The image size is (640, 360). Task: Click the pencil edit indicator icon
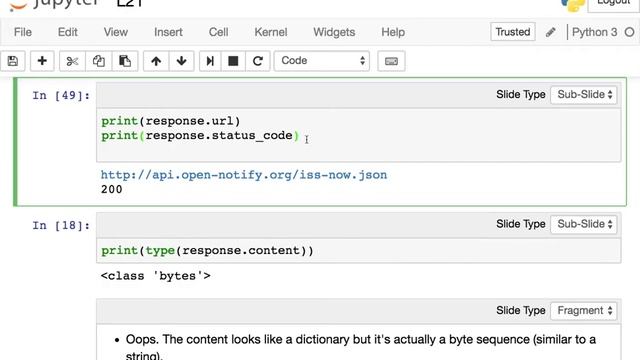tap(551, 32)
